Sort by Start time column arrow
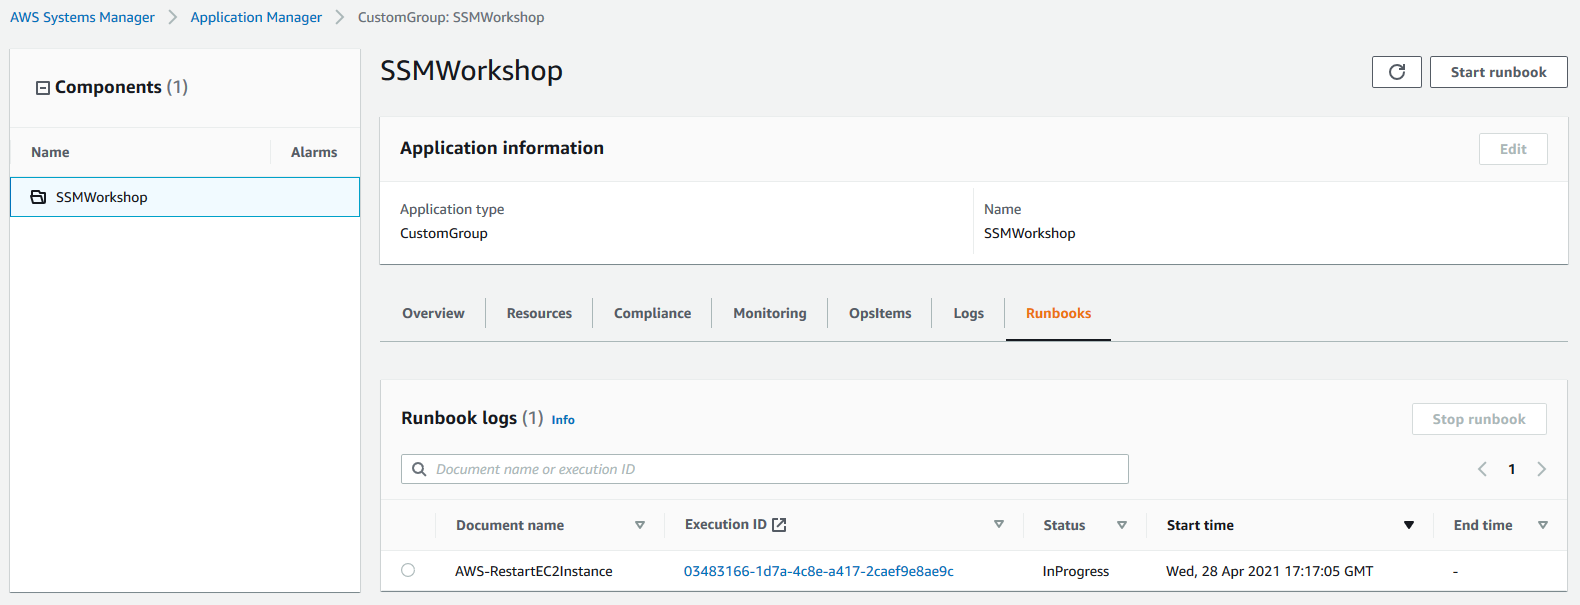Image resolution: width=1580 pixels, height=605 pixels. 1409,525
